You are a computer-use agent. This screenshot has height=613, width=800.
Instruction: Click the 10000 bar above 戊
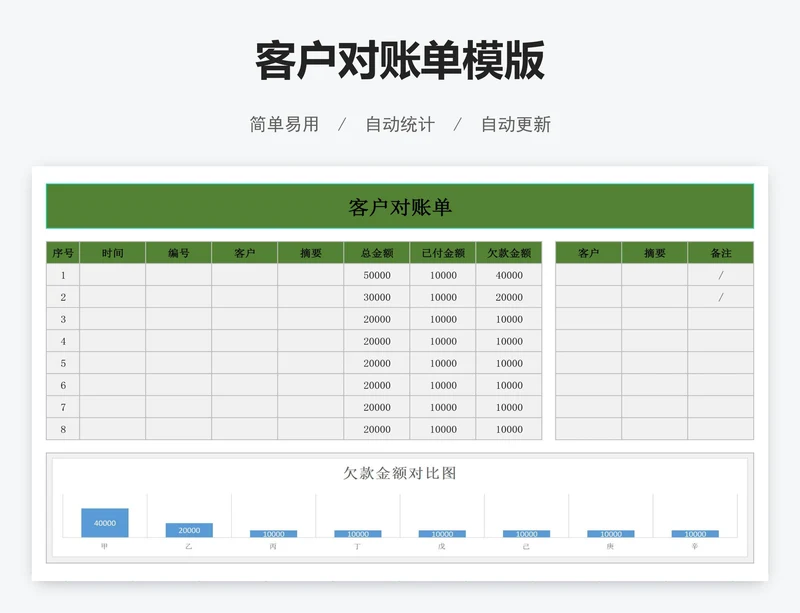pos(442,534)
